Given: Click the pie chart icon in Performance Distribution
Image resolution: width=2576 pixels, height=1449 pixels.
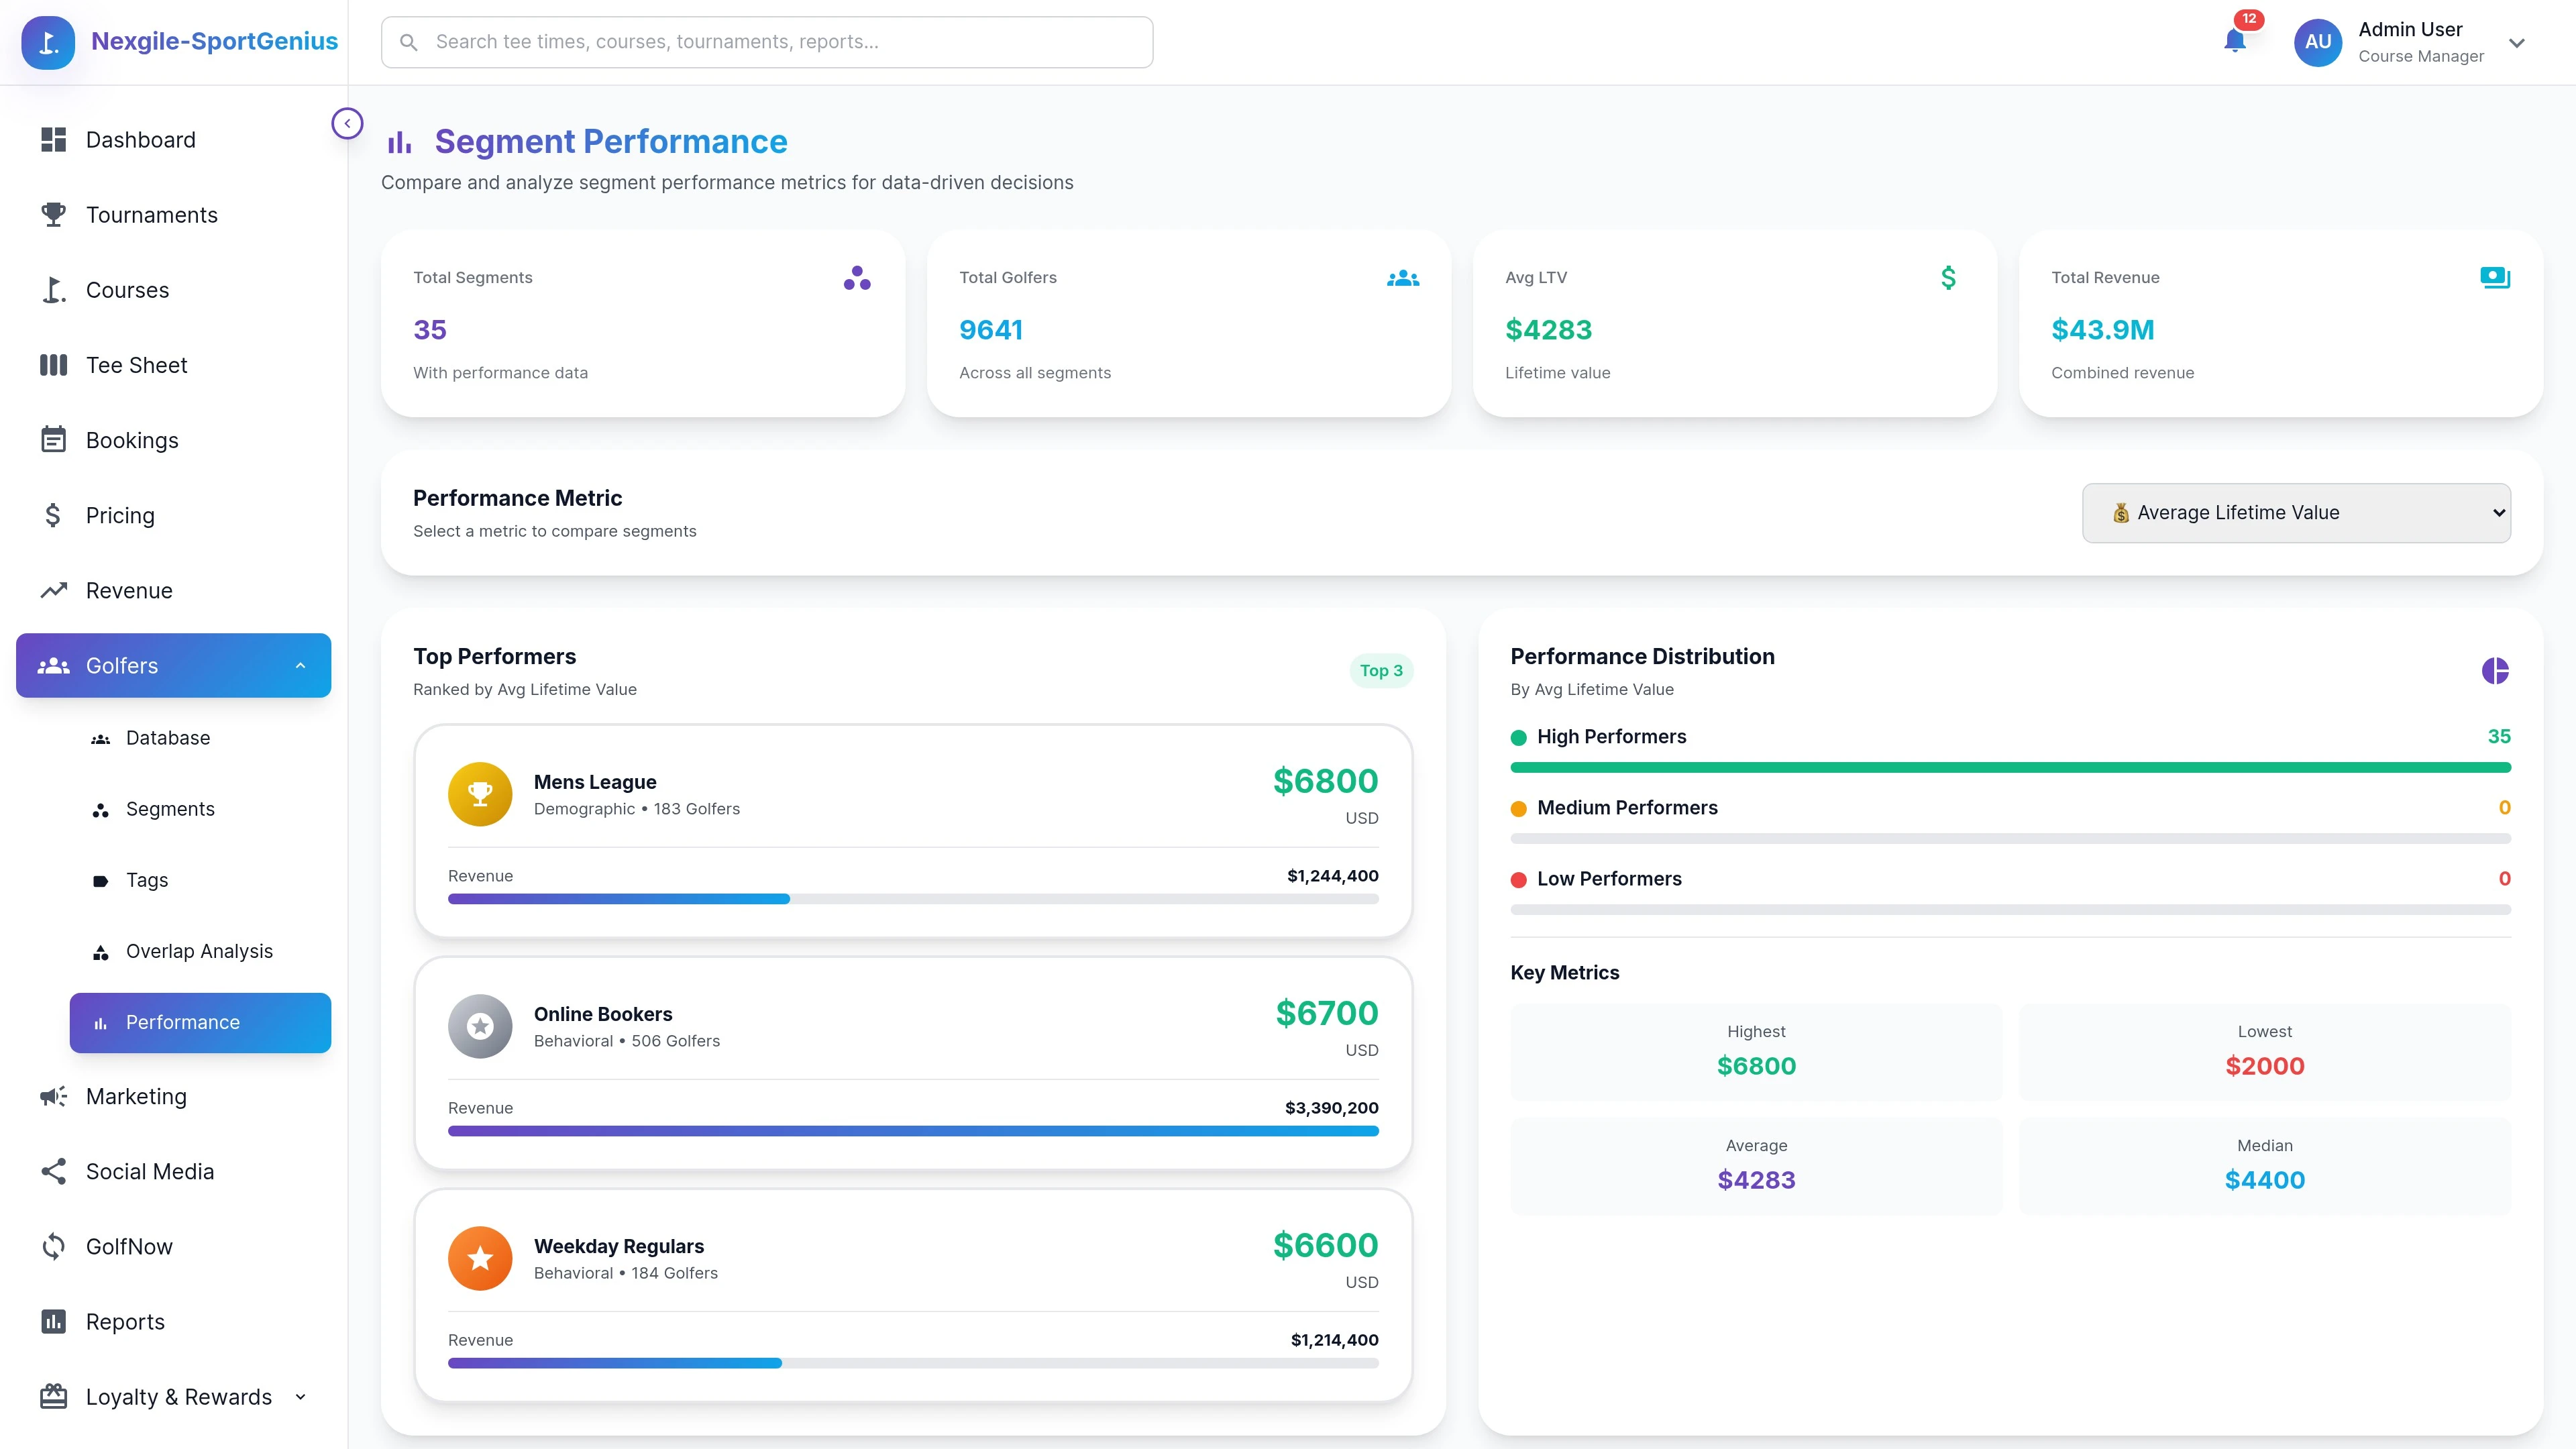Looking at the screenshot, I should point(2495,670).
